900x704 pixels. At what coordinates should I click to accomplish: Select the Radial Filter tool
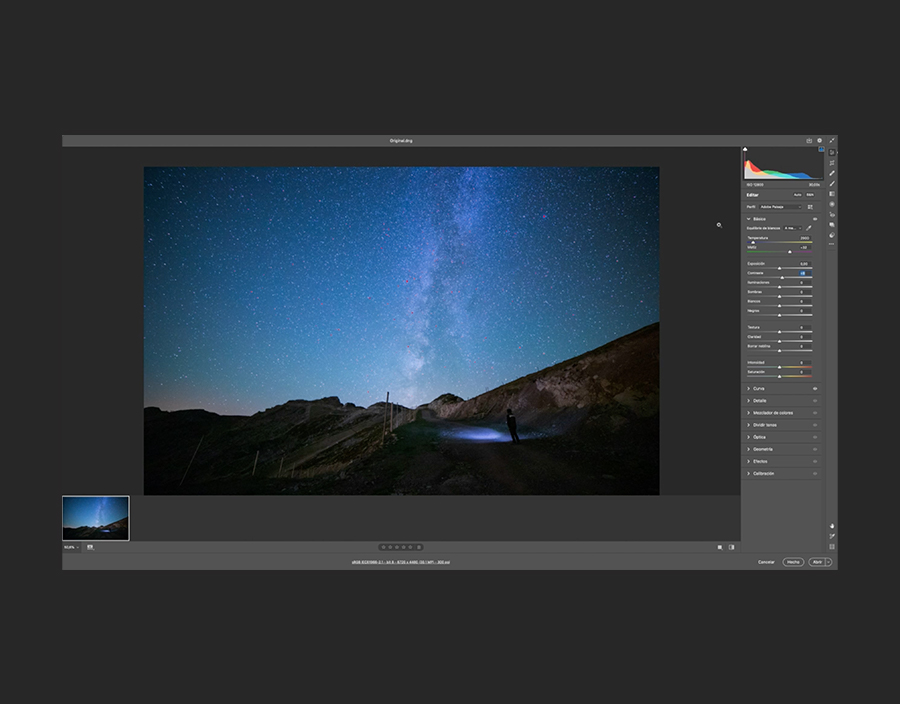click(x=832, y=204)
